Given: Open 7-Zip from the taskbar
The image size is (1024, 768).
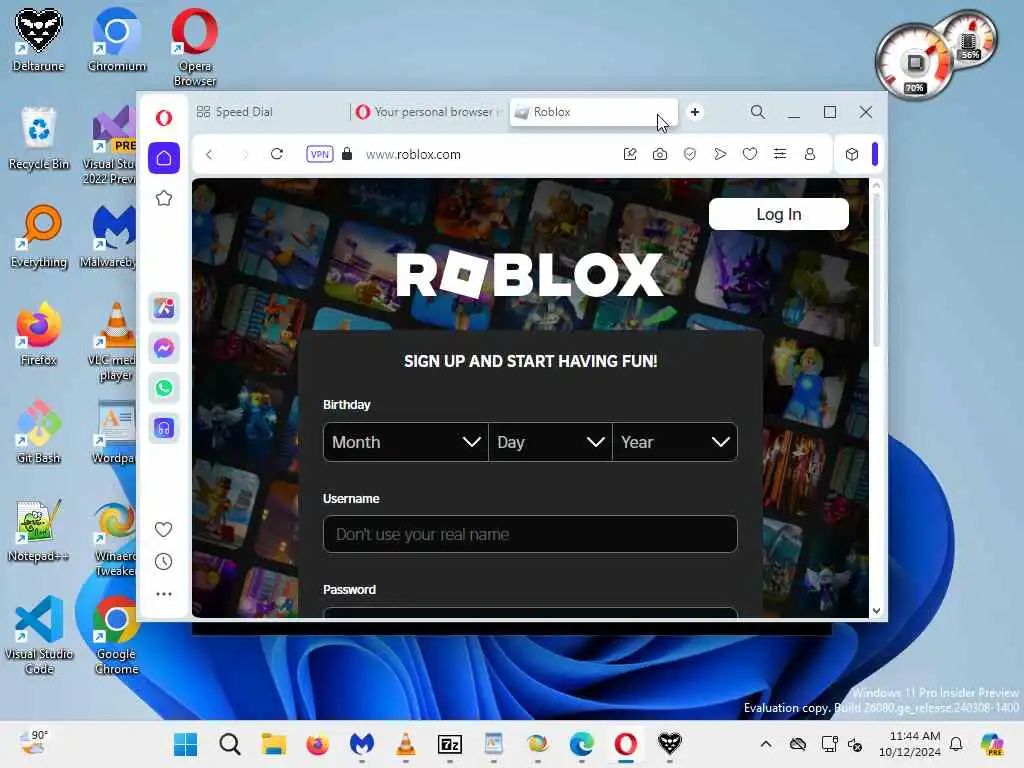Looking at the screenshot, I should coord(449,744).
